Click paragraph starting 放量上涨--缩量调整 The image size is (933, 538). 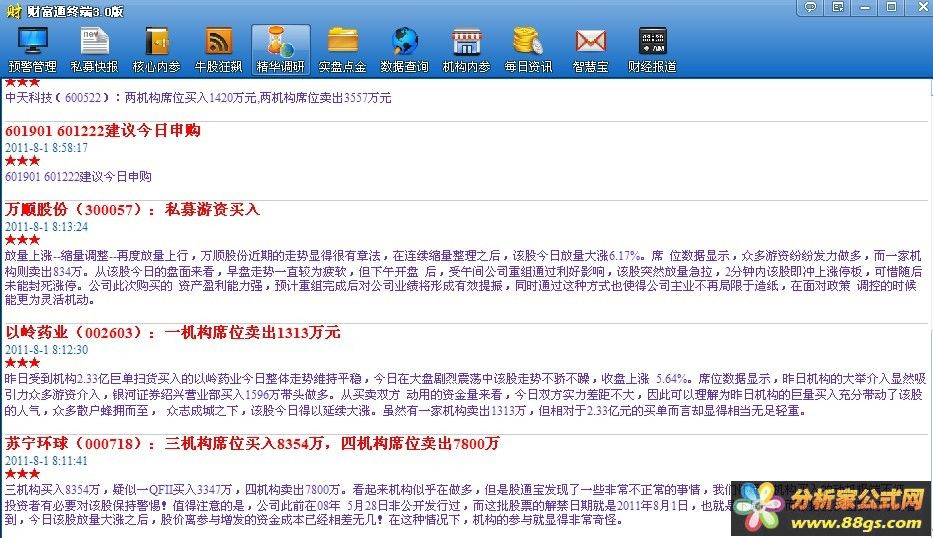[464, 278]
